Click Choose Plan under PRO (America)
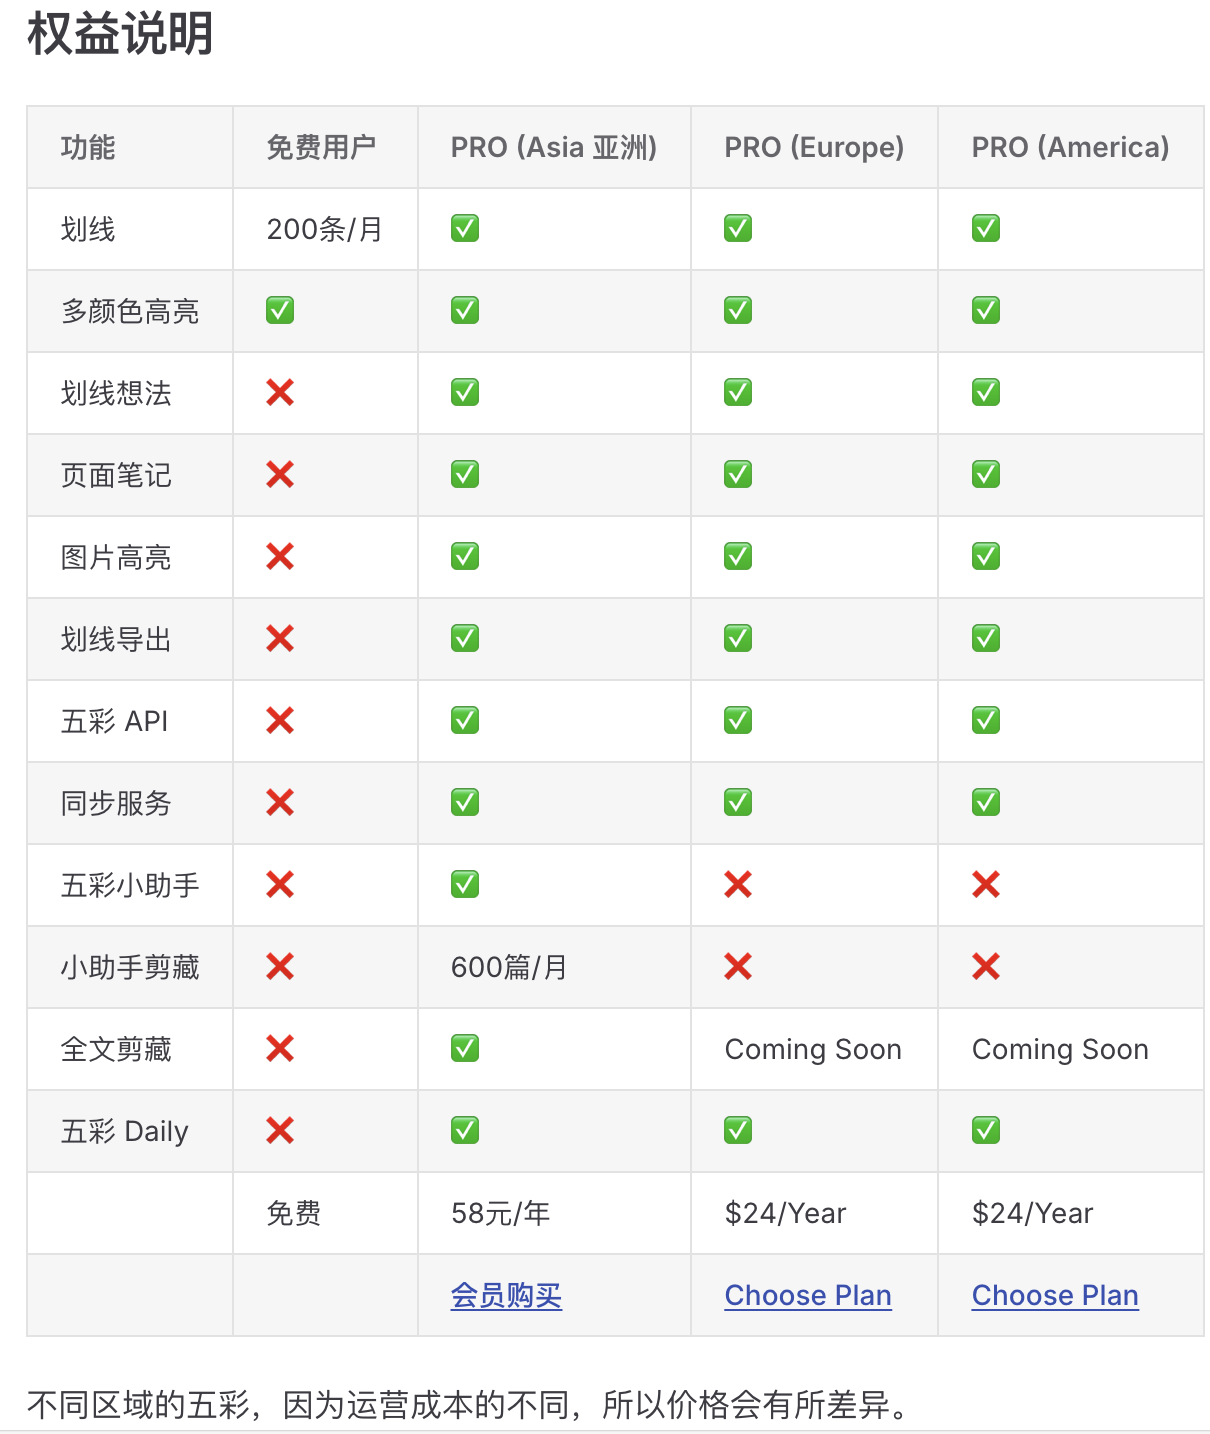 [1055, 1295]
